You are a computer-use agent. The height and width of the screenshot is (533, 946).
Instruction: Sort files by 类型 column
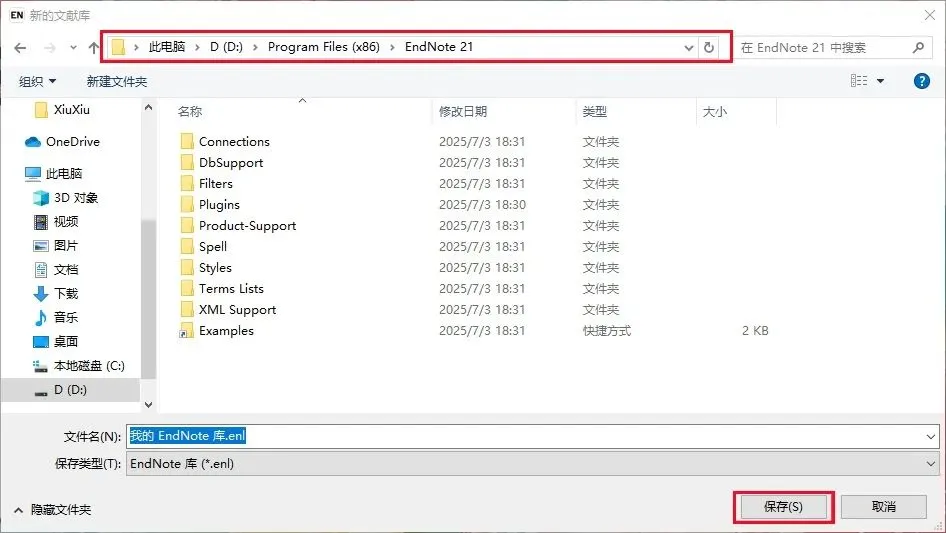coord(595,111)
